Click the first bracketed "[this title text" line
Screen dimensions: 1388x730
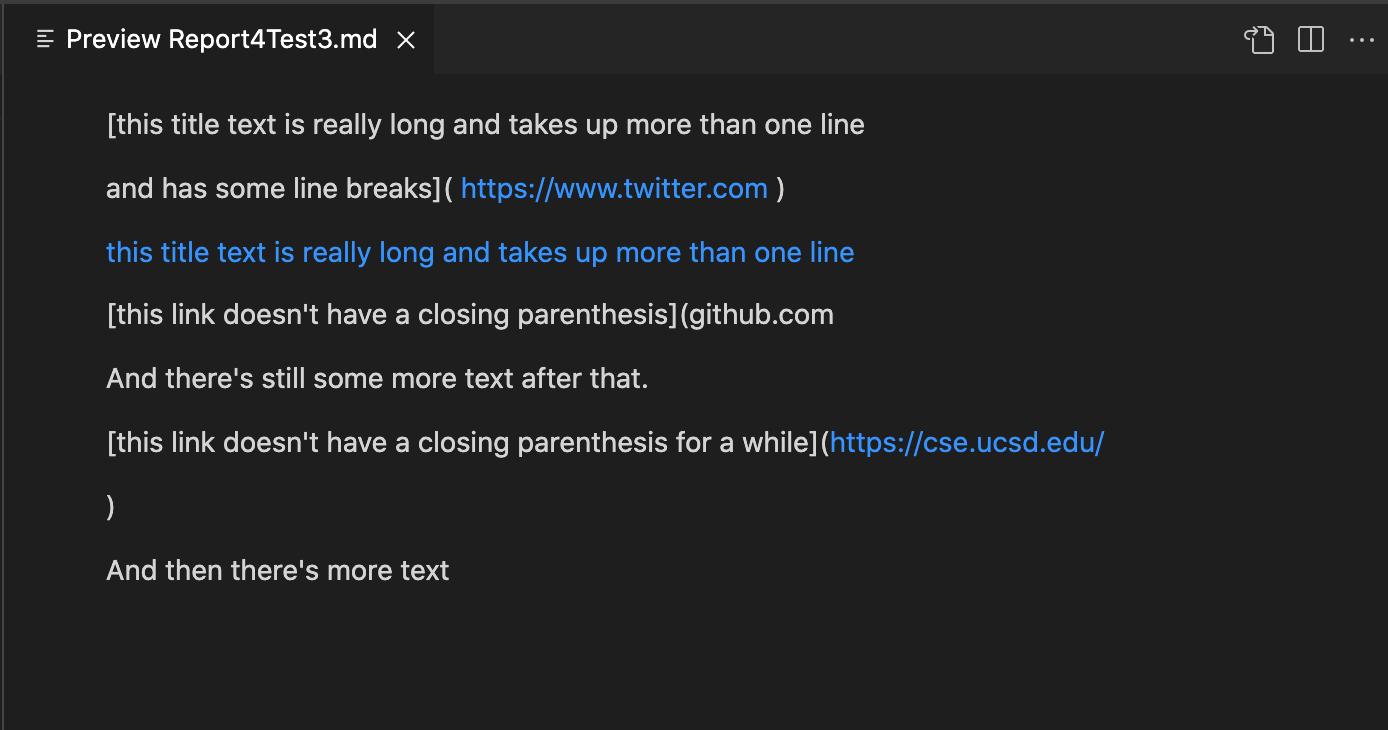click(x=485, y=126)
